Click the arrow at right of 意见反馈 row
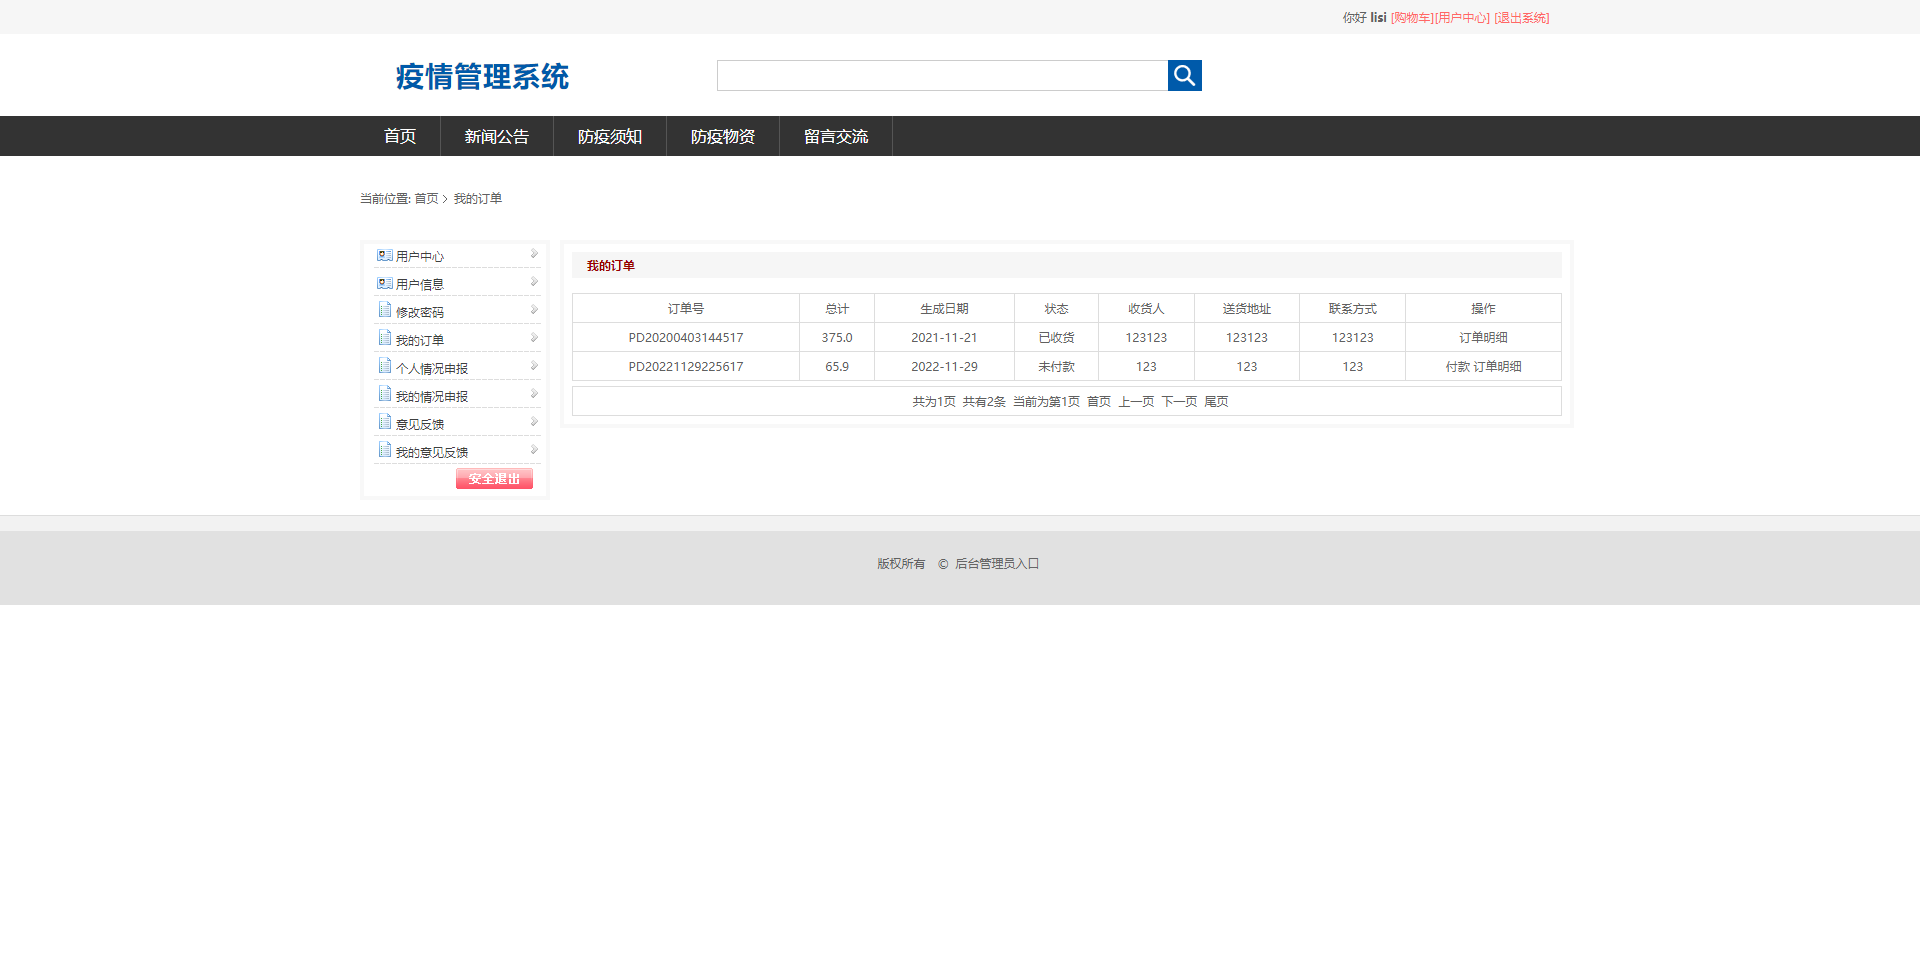1920x969 pixels. (534, 422)
